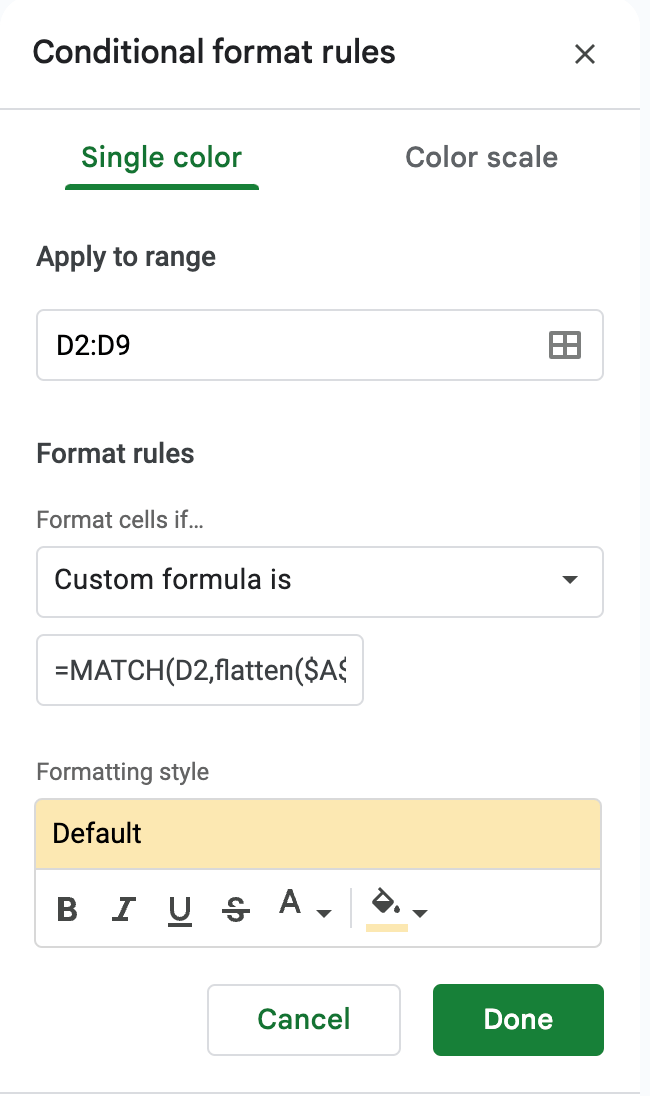The width and height of the screenshot is (650, 1096).
Task: Switch to the Color scale tab
Action: [x=481, y=158]
